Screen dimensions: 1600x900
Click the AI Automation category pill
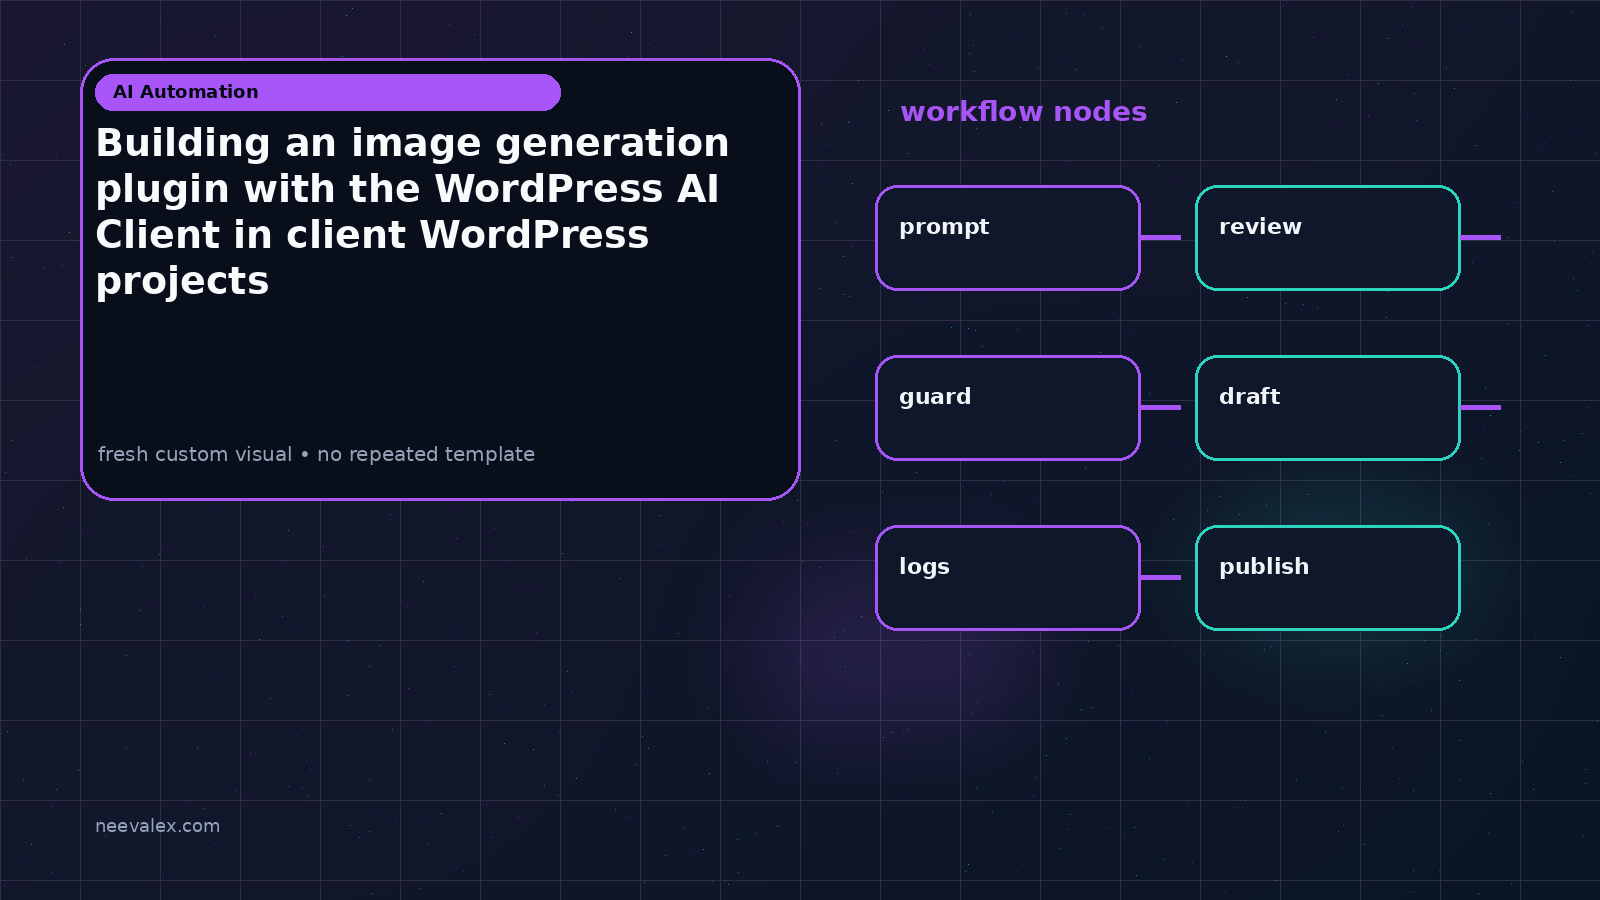coord(328,92)
